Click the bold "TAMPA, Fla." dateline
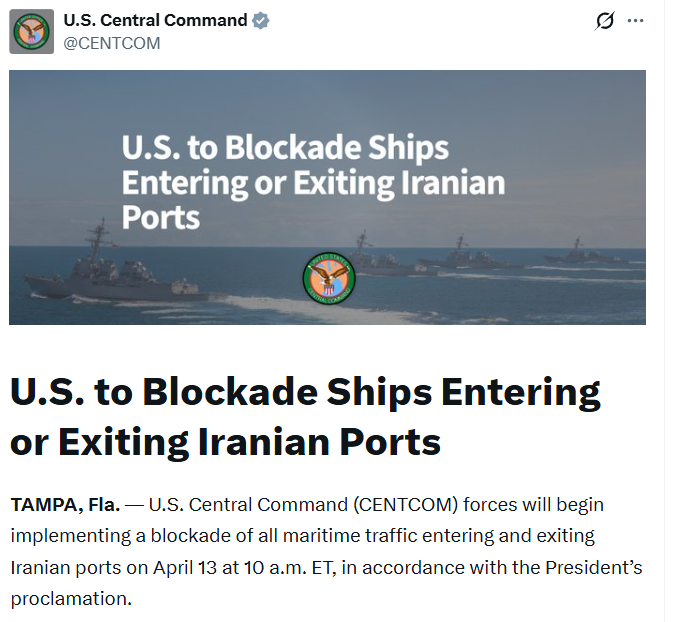 [65, 504]
